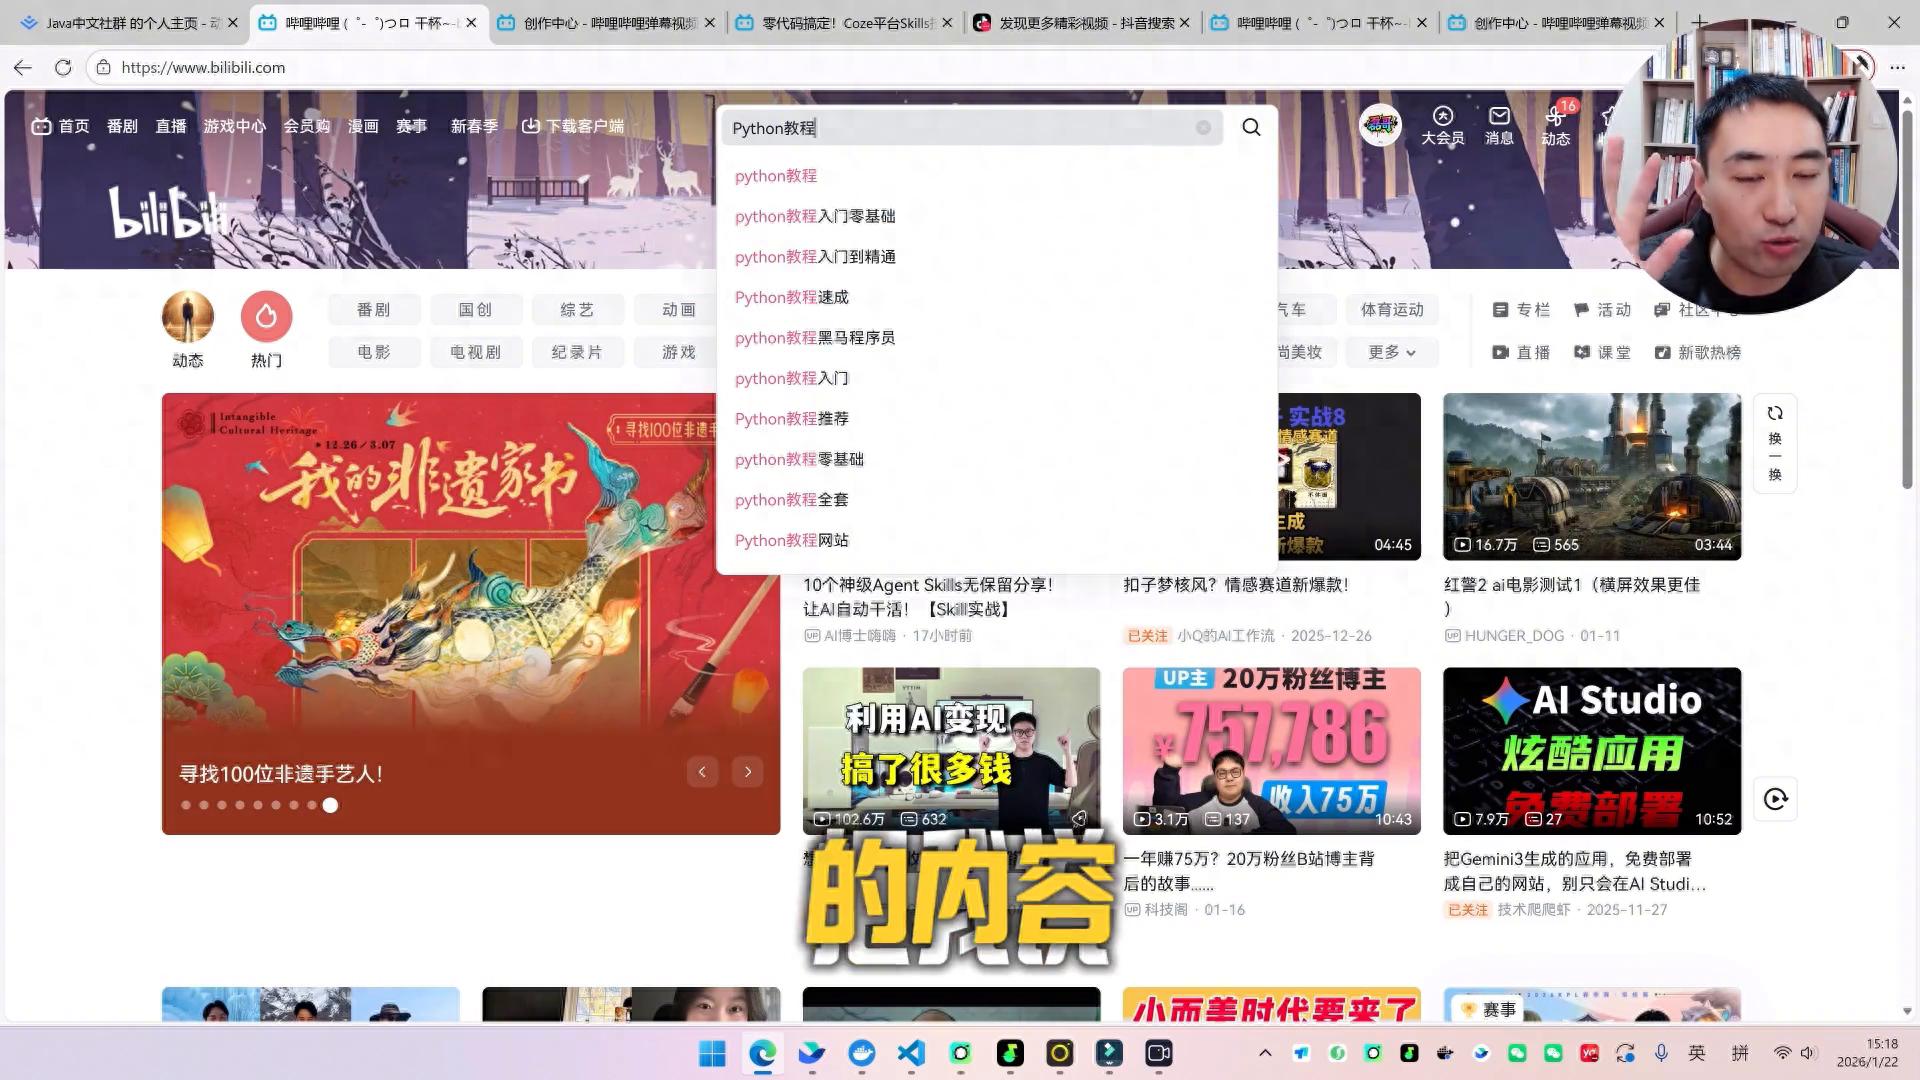Open Visual Studio Code from taskbar
The image size is (1920, 1080).
point(910,1052)
